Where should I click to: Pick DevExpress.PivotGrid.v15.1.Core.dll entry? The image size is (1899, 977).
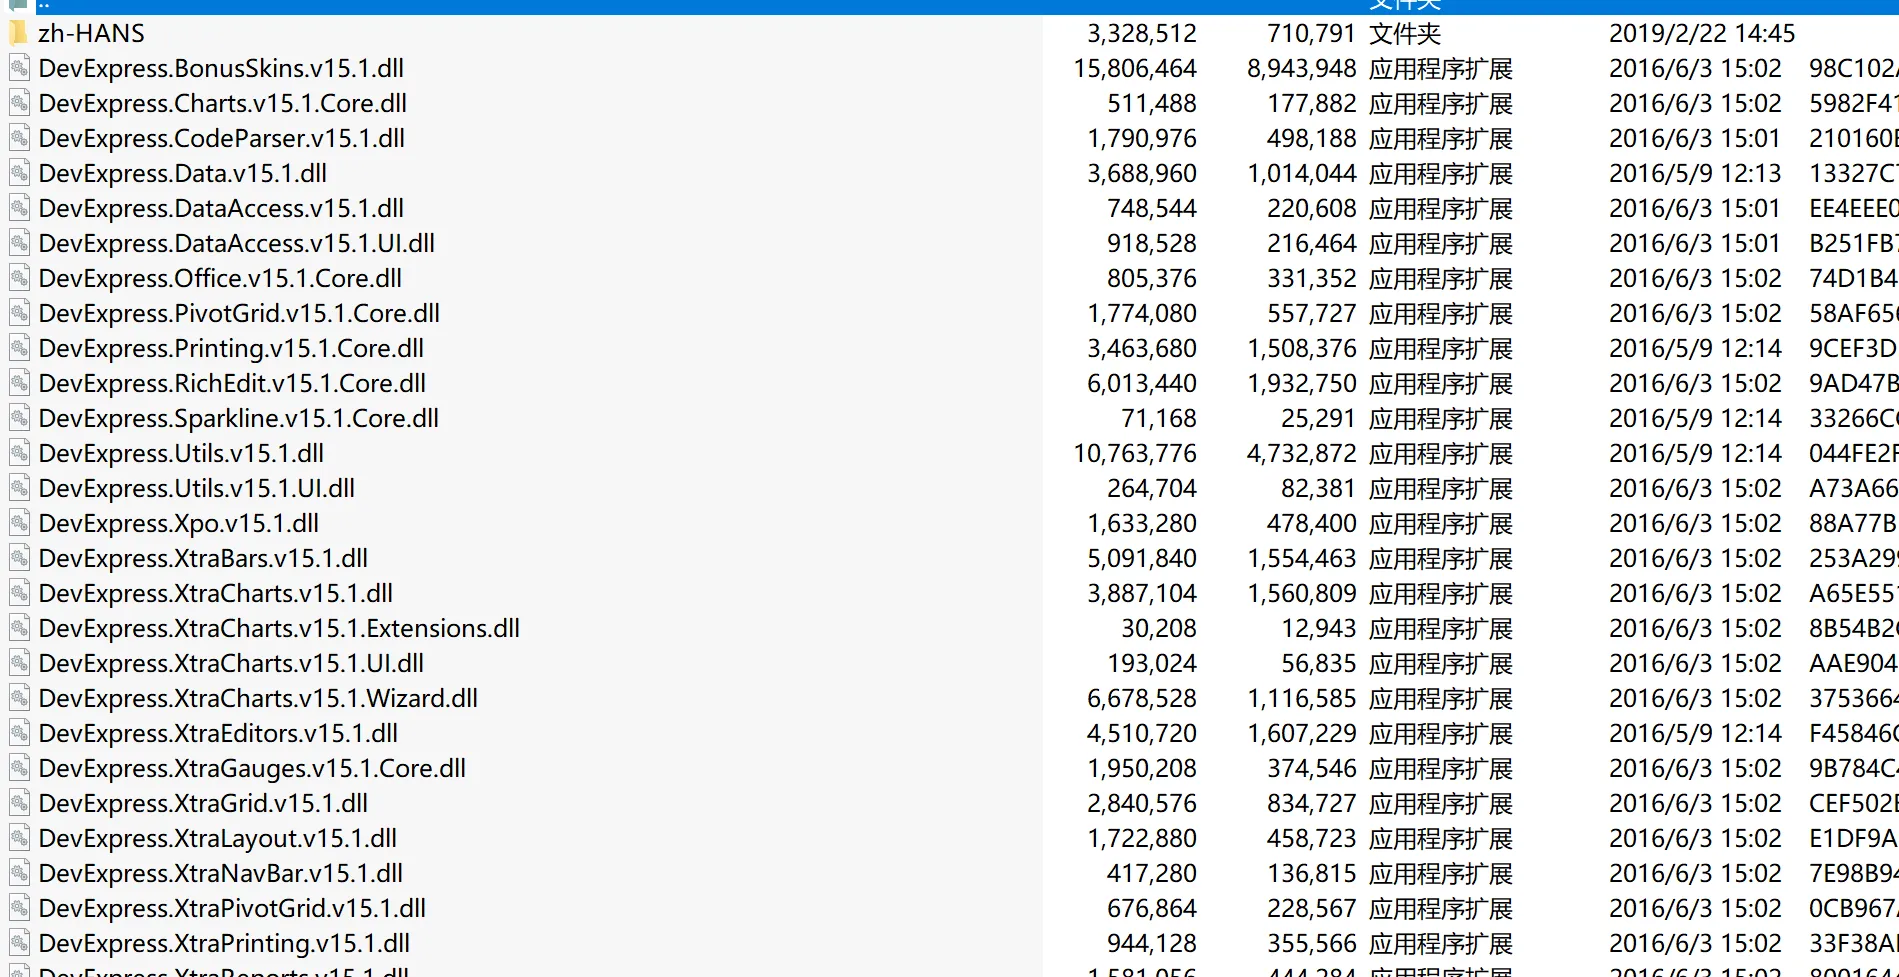pos(239,314)
